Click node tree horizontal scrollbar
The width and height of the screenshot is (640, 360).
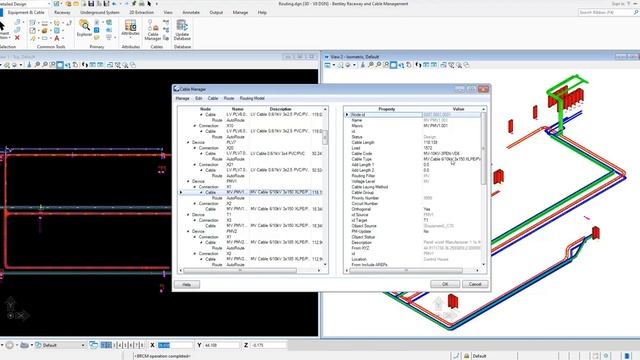pyautogui.click(x=240, y=270)
